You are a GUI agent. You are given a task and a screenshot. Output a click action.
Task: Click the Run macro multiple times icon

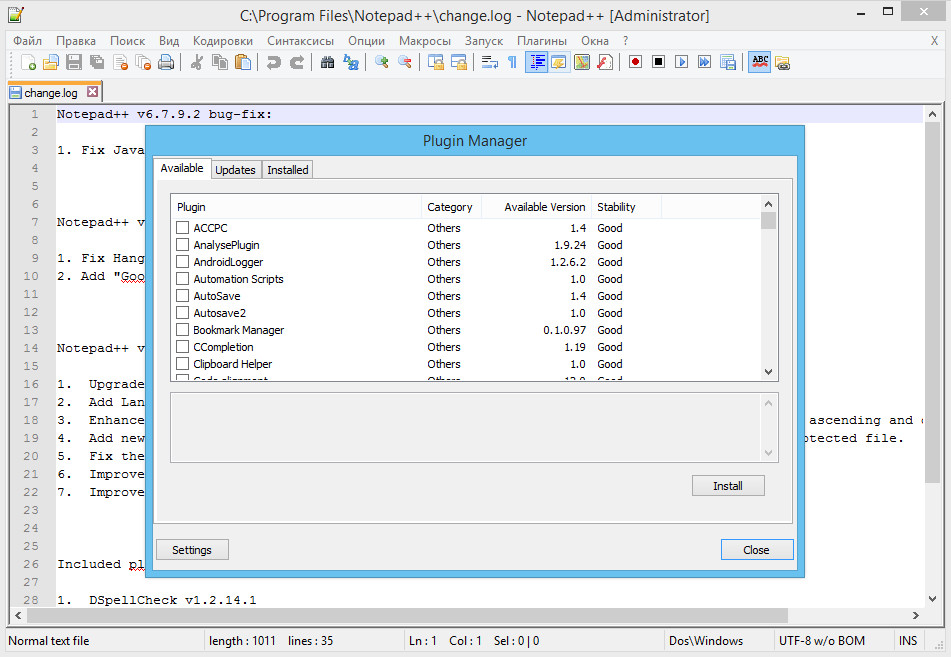(704, 62)
